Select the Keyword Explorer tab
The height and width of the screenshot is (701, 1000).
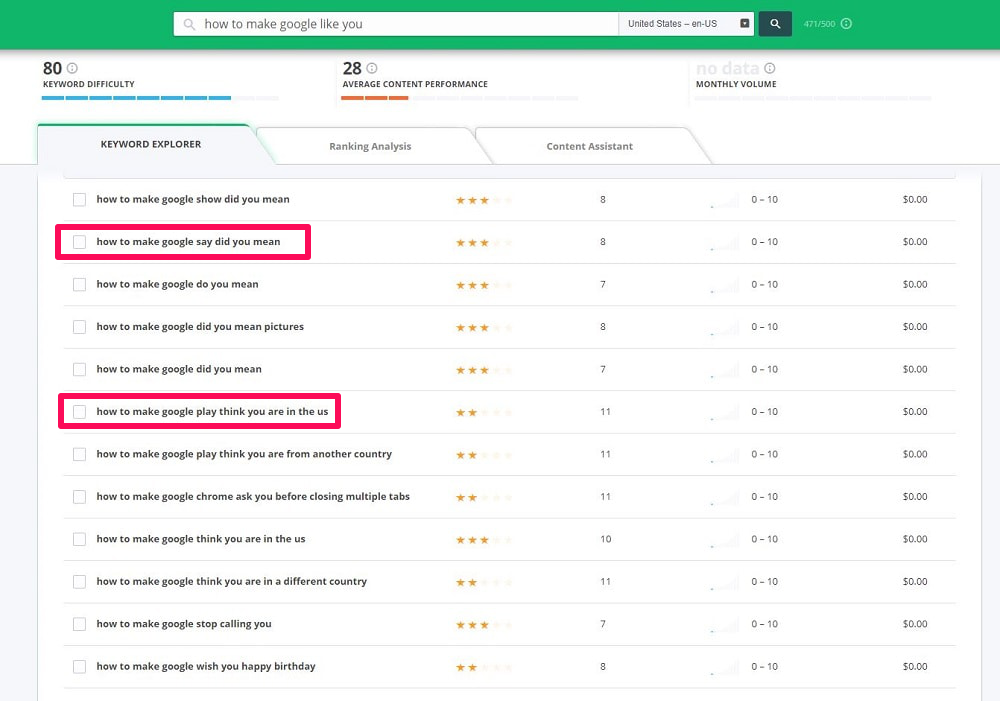pyautogui.click(x=151, y=144)
